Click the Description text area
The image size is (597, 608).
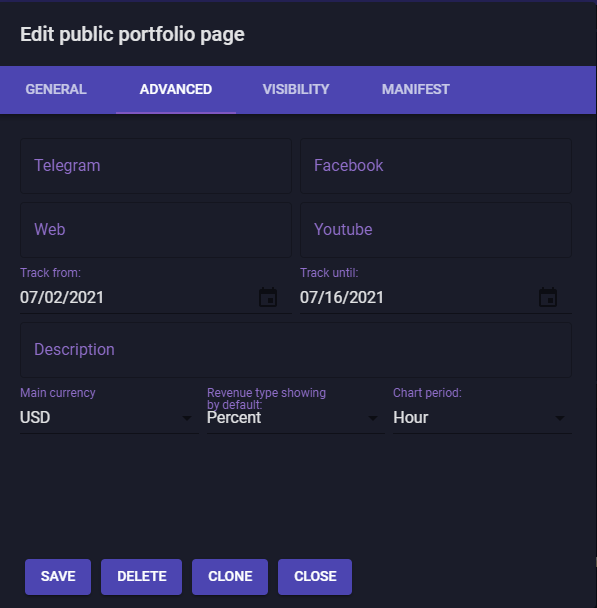coord(296,350)
